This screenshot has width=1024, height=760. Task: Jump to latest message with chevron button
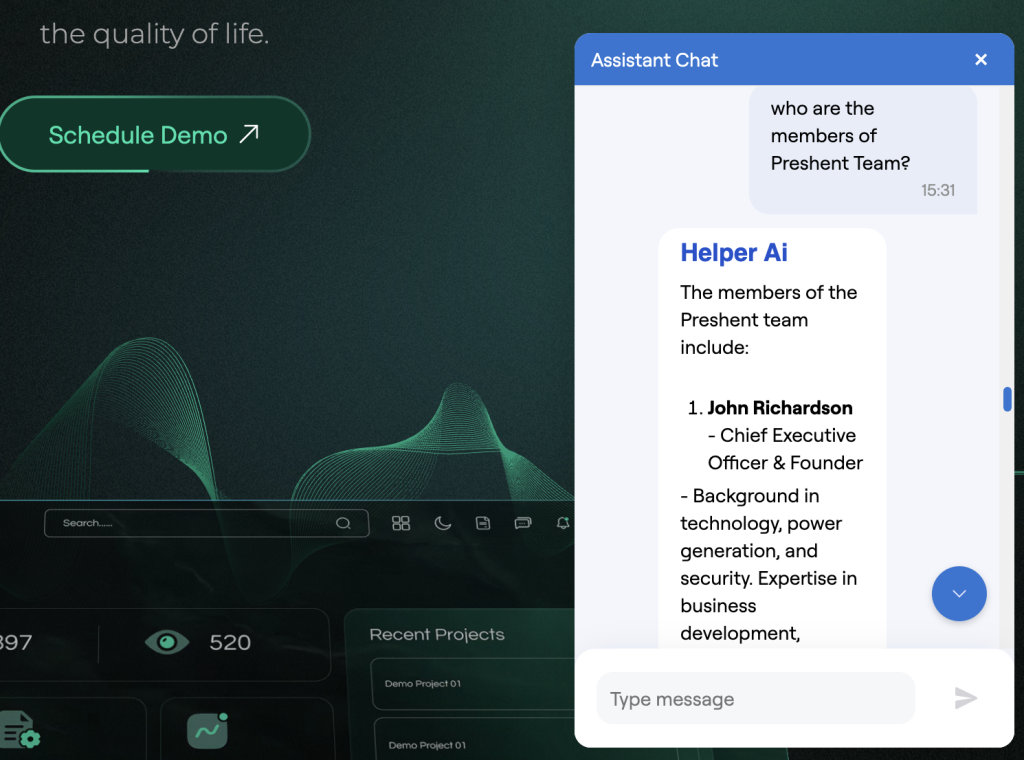coord(959,594)
